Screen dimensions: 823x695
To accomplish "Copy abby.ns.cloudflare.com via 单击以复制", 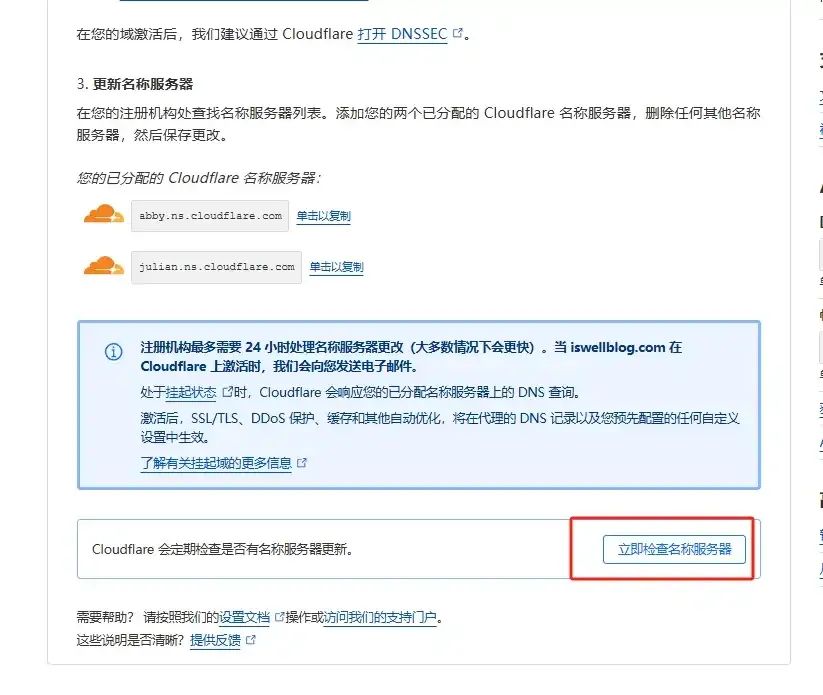I will click(323, 216).
